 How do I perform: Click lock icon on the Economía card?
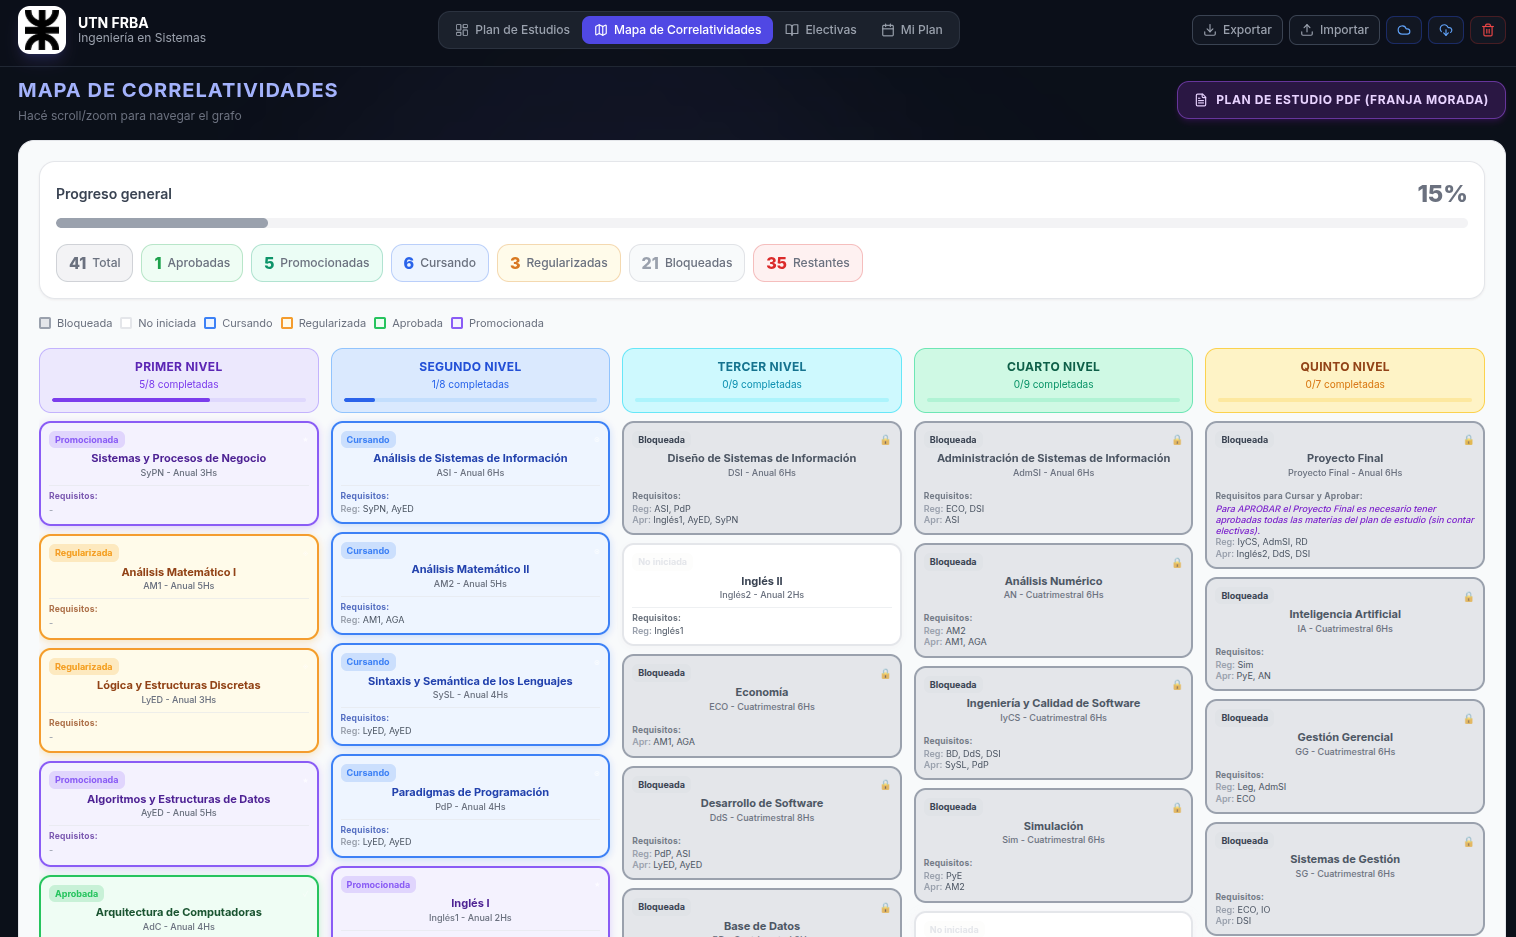click(885, 673)
